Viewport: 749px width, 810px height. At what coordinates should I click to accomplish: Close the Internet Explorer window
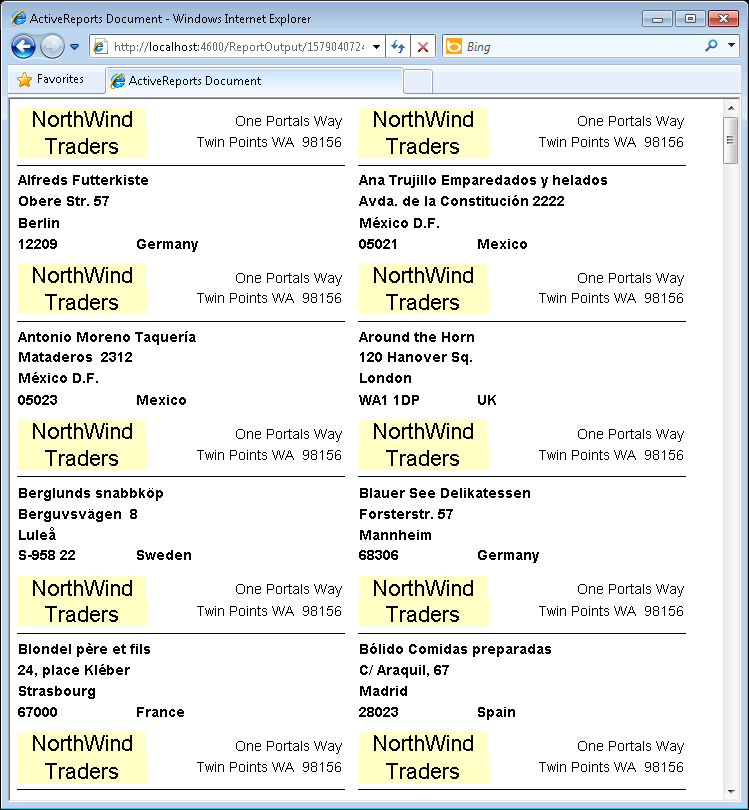(x=723, y=19)
